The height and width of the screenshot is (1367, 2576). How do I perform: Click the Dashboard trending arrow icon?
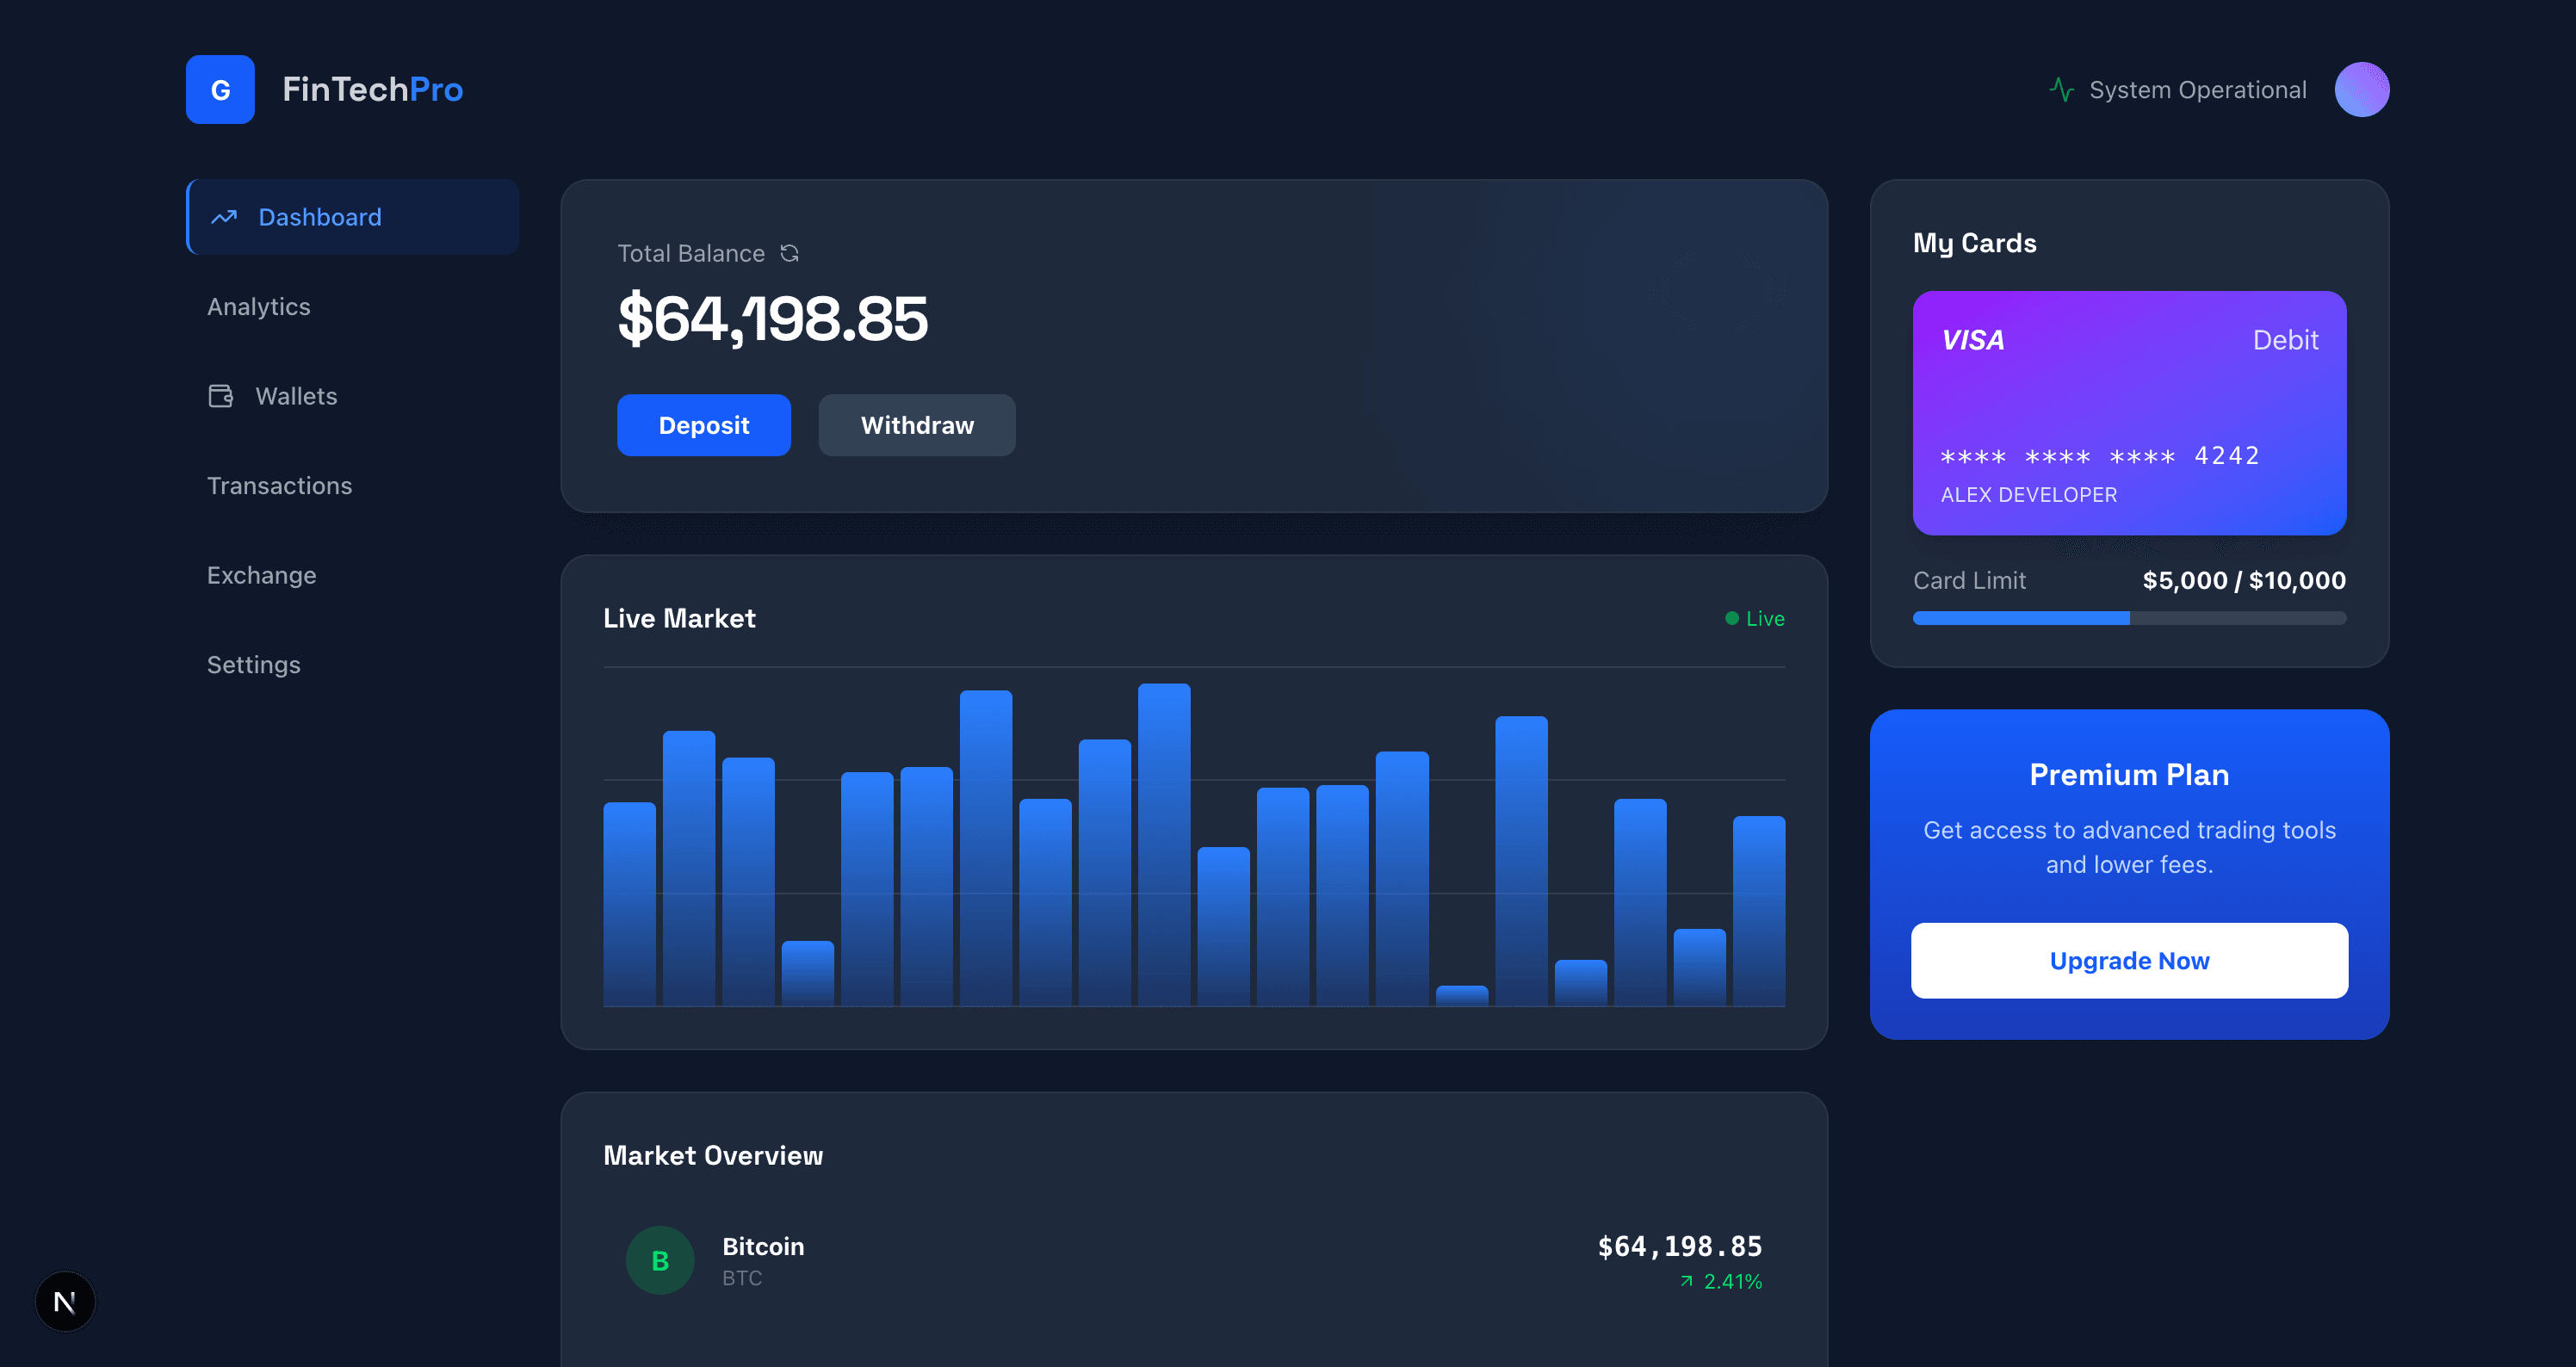pyautogui.click(x=224, y=217)
